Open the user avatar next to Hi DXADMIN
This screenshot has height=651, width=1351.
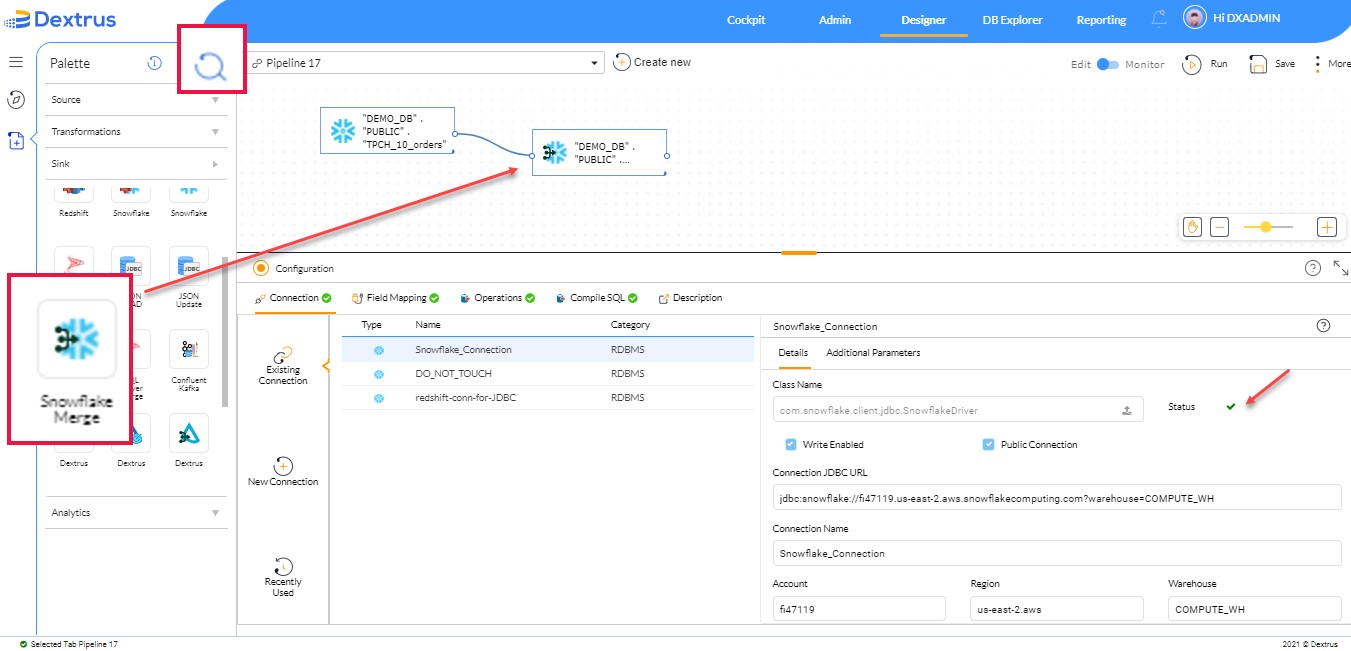1194,18
